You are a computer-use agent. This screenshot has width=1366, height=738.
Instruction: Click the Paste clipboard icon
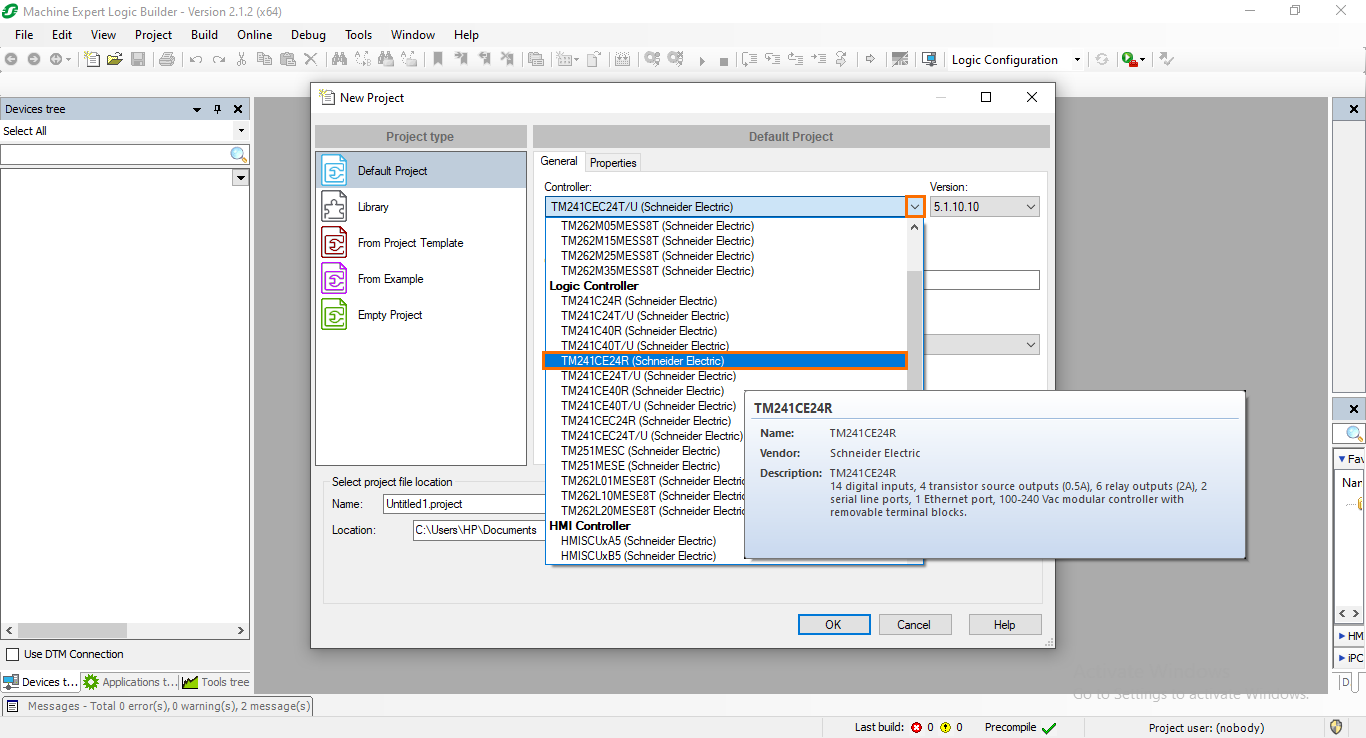coord(287,60)
